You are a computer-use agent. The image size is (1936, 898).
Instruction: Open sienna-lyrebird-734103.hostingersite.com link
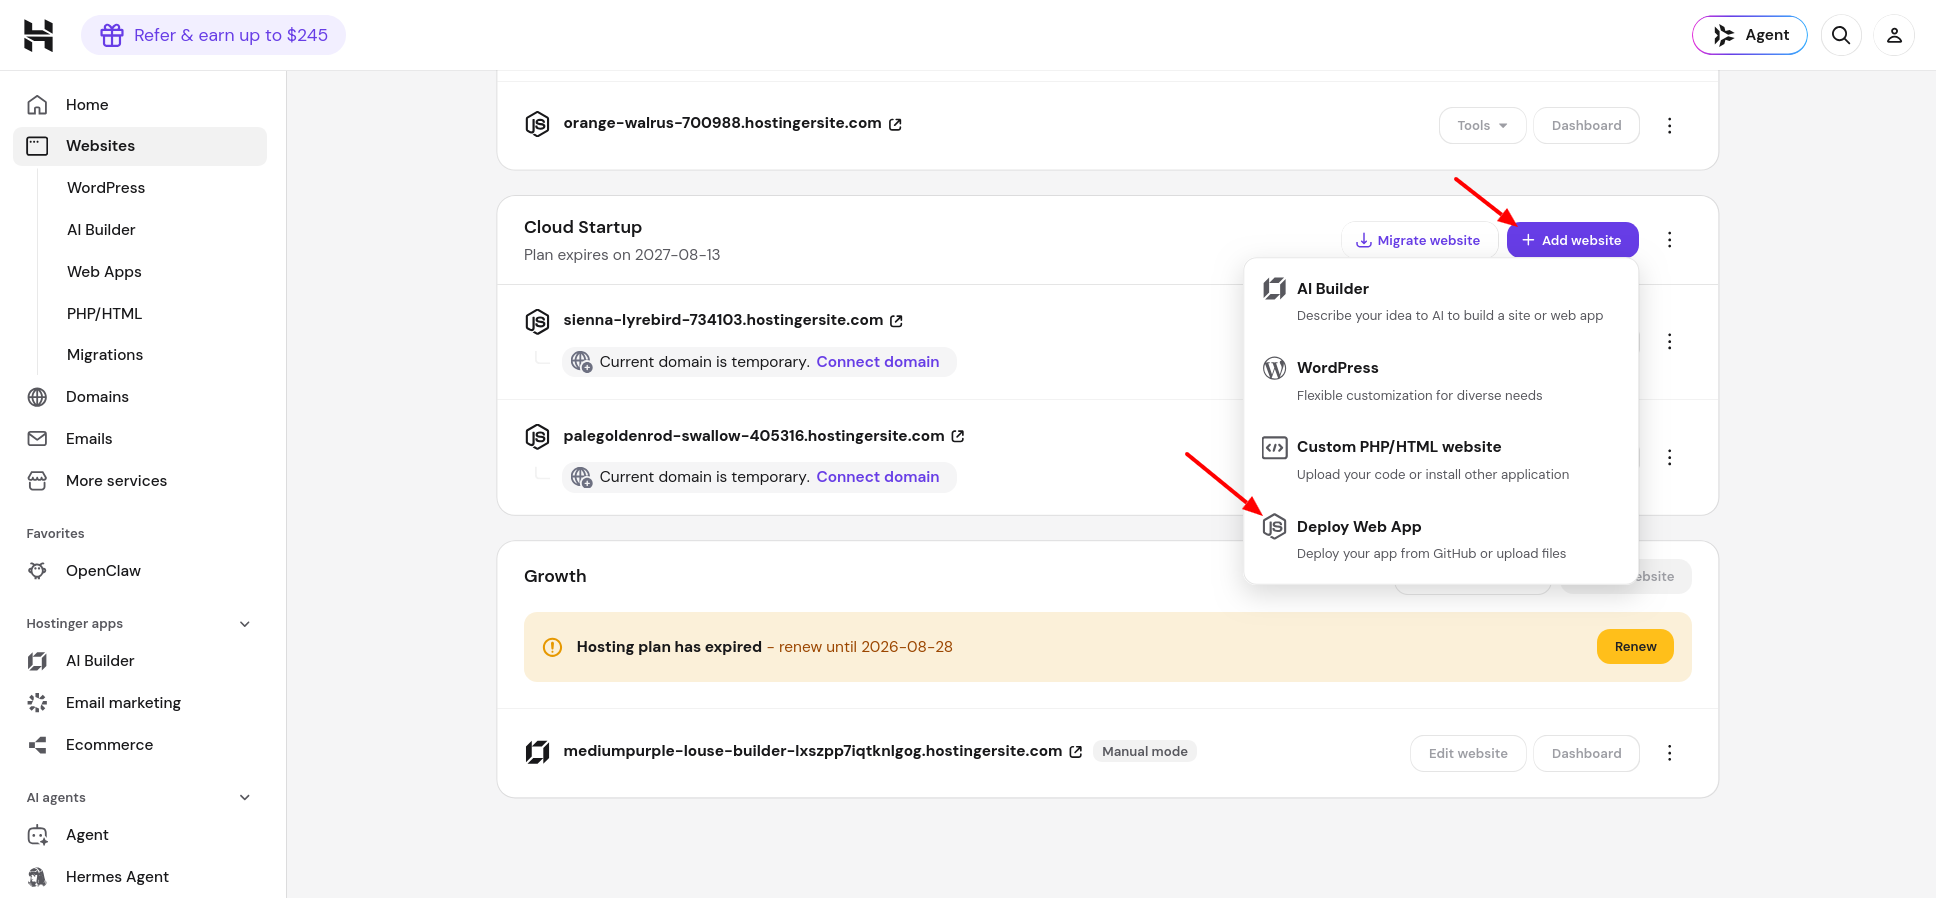click(x=723, y=320)
